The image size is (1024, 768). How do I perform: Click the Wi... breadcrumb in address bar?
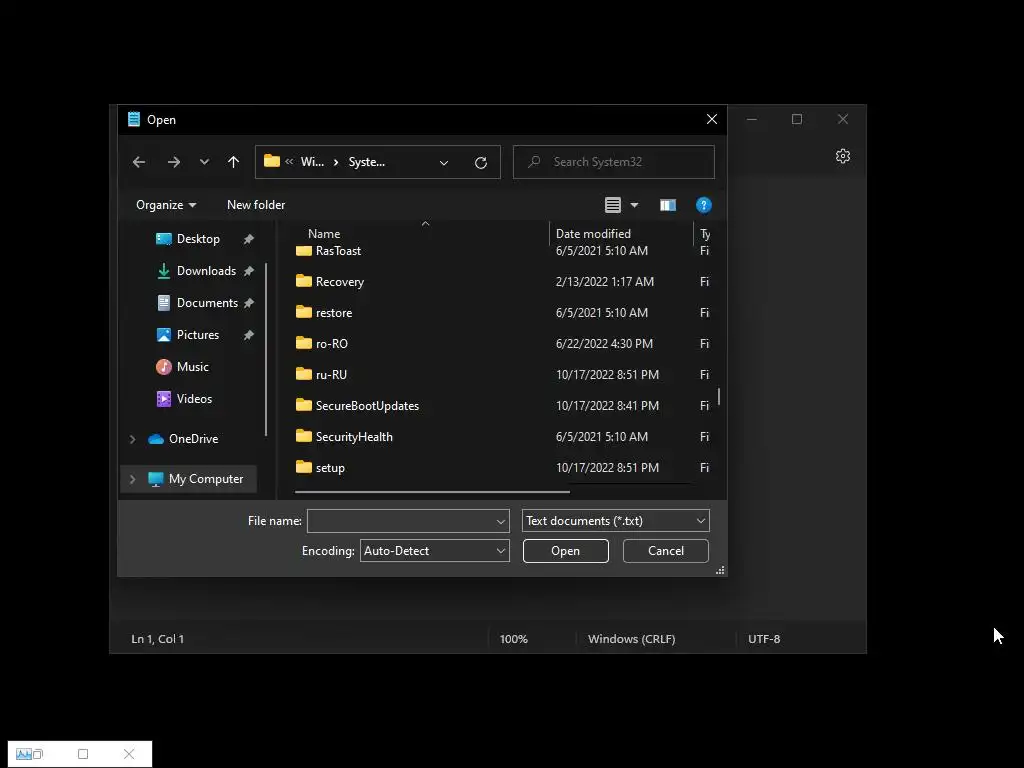click(x=312, y=162)
